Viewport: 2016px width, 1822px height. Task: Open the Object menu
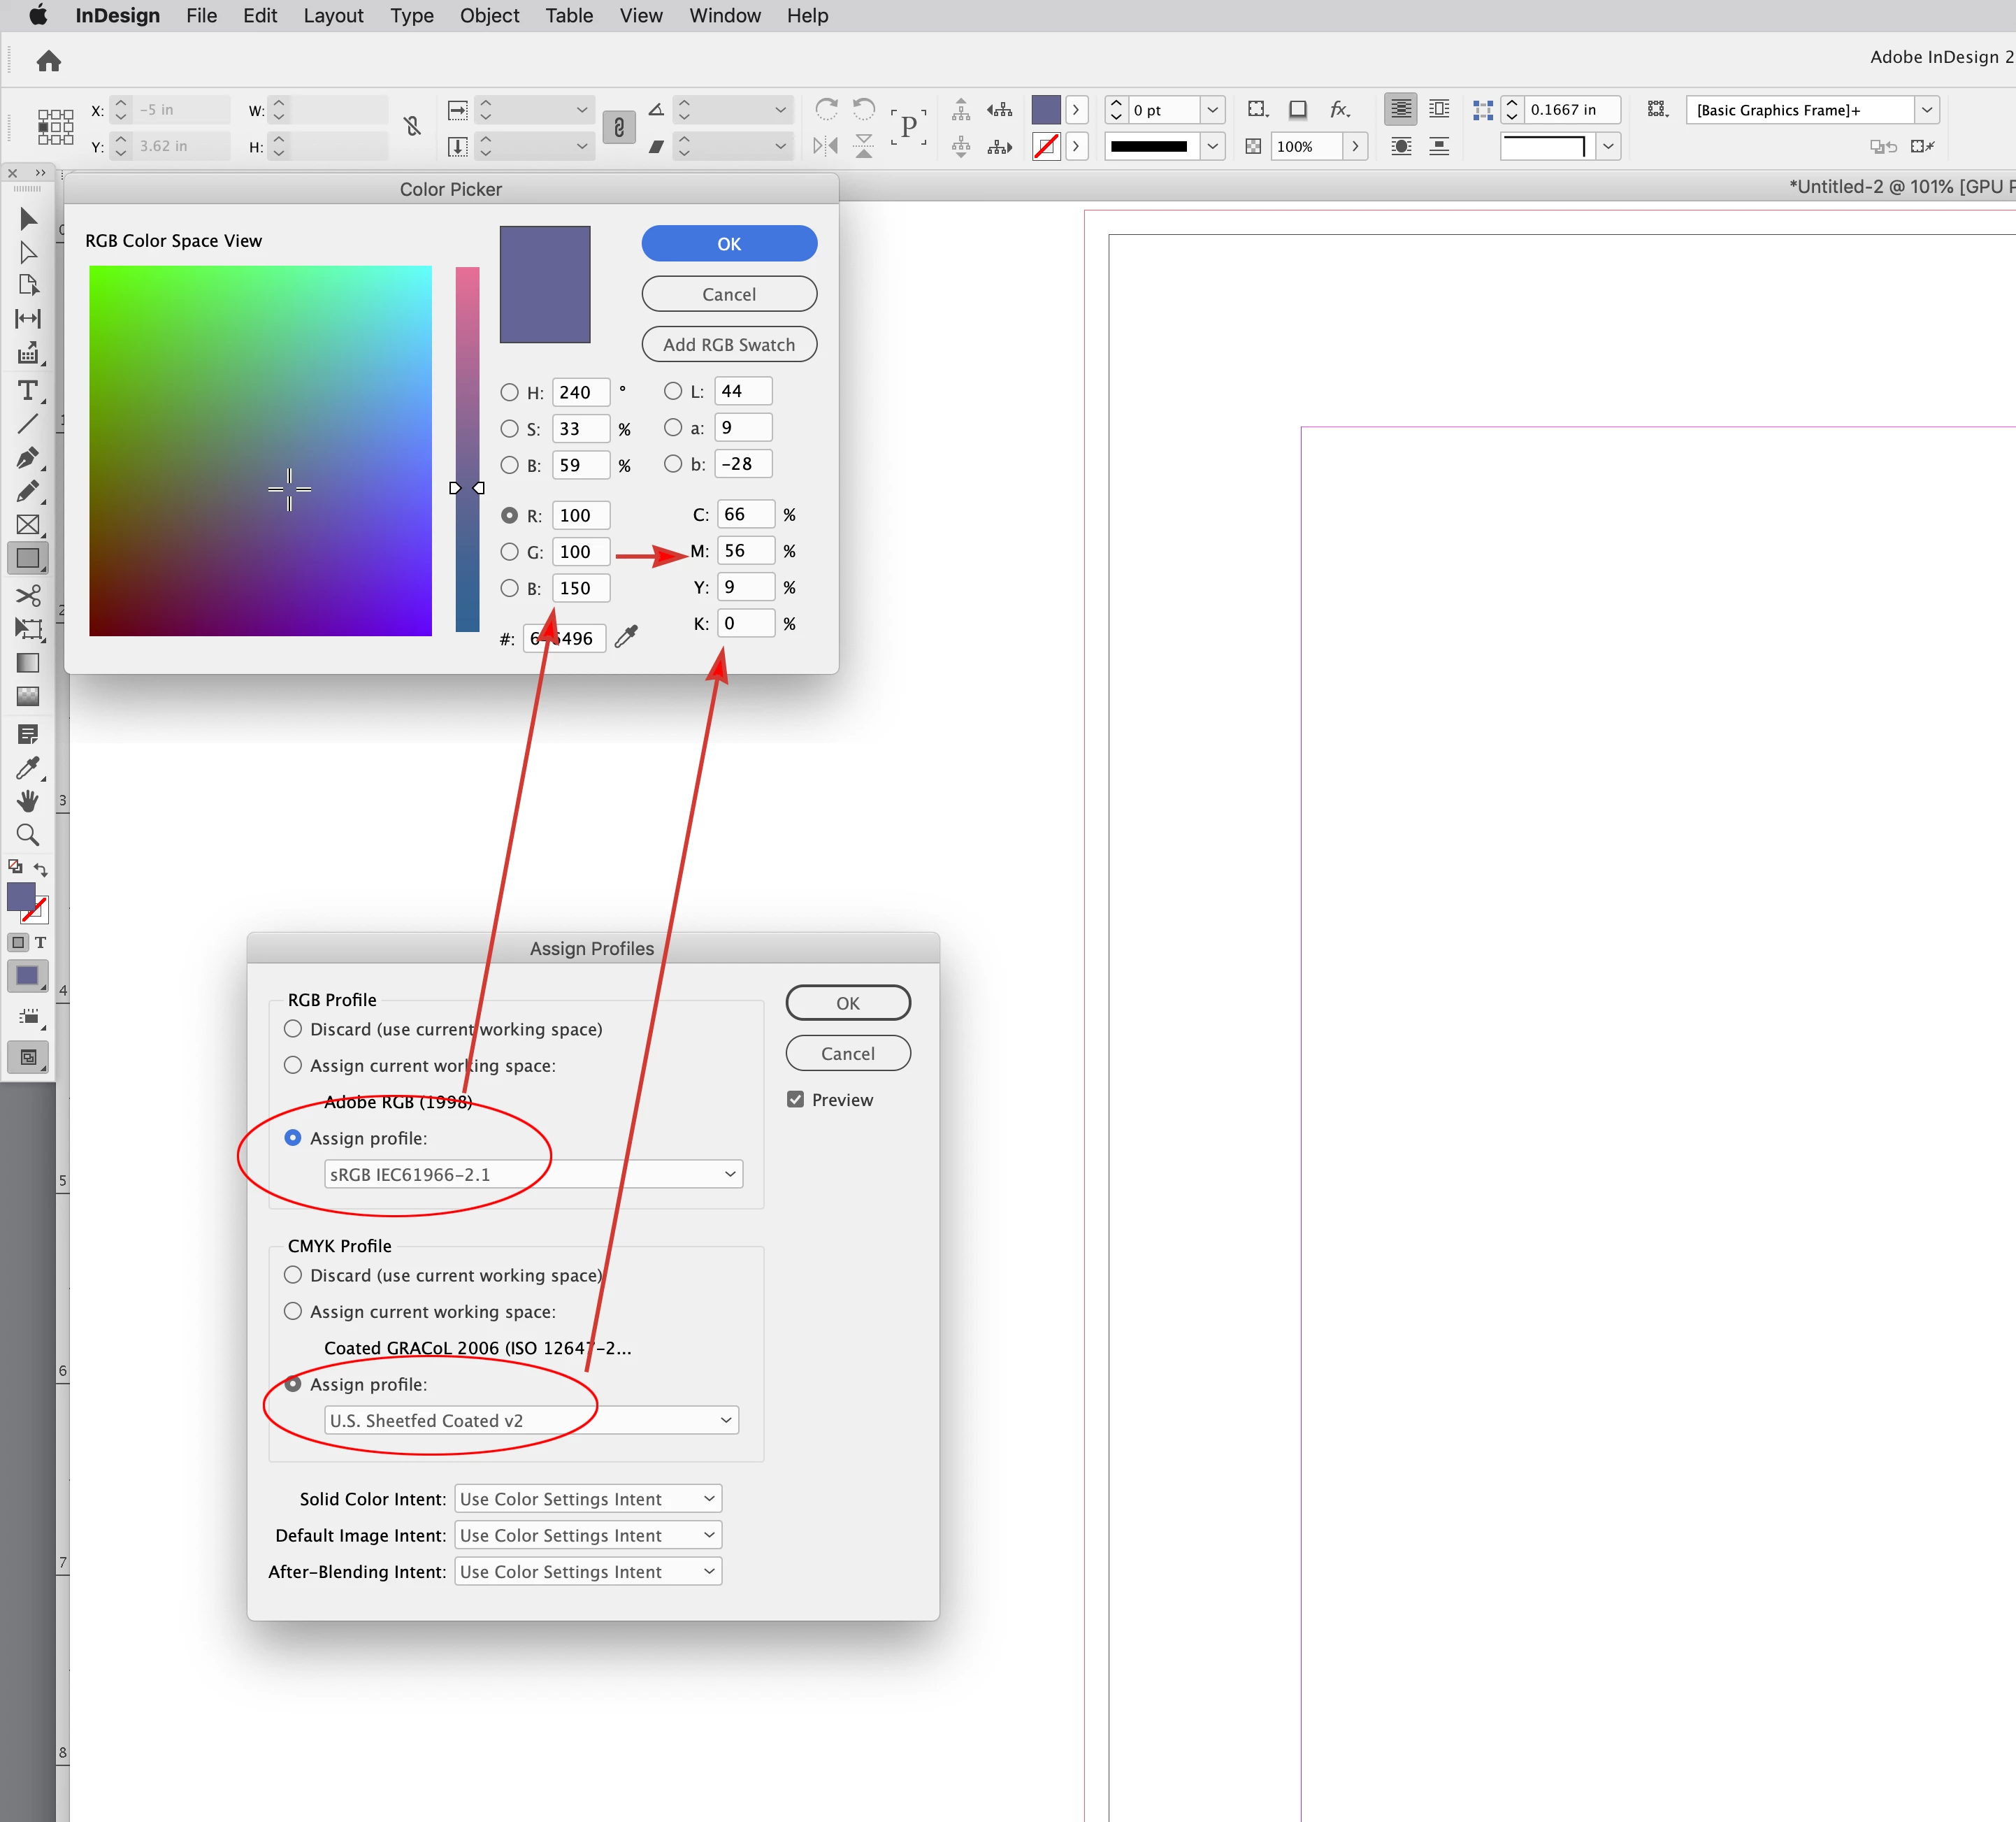[x=489, y=16]
